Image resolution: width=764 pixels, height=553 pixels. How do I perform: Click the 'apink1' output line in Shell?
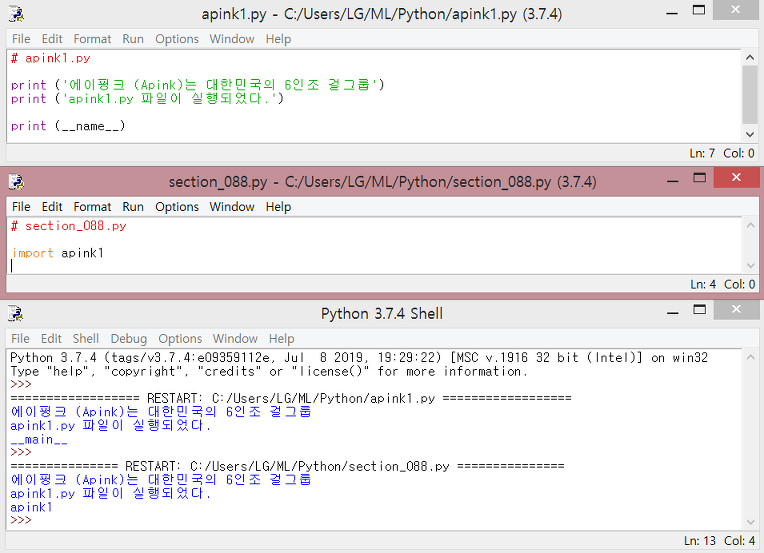[x=31, y=507]
